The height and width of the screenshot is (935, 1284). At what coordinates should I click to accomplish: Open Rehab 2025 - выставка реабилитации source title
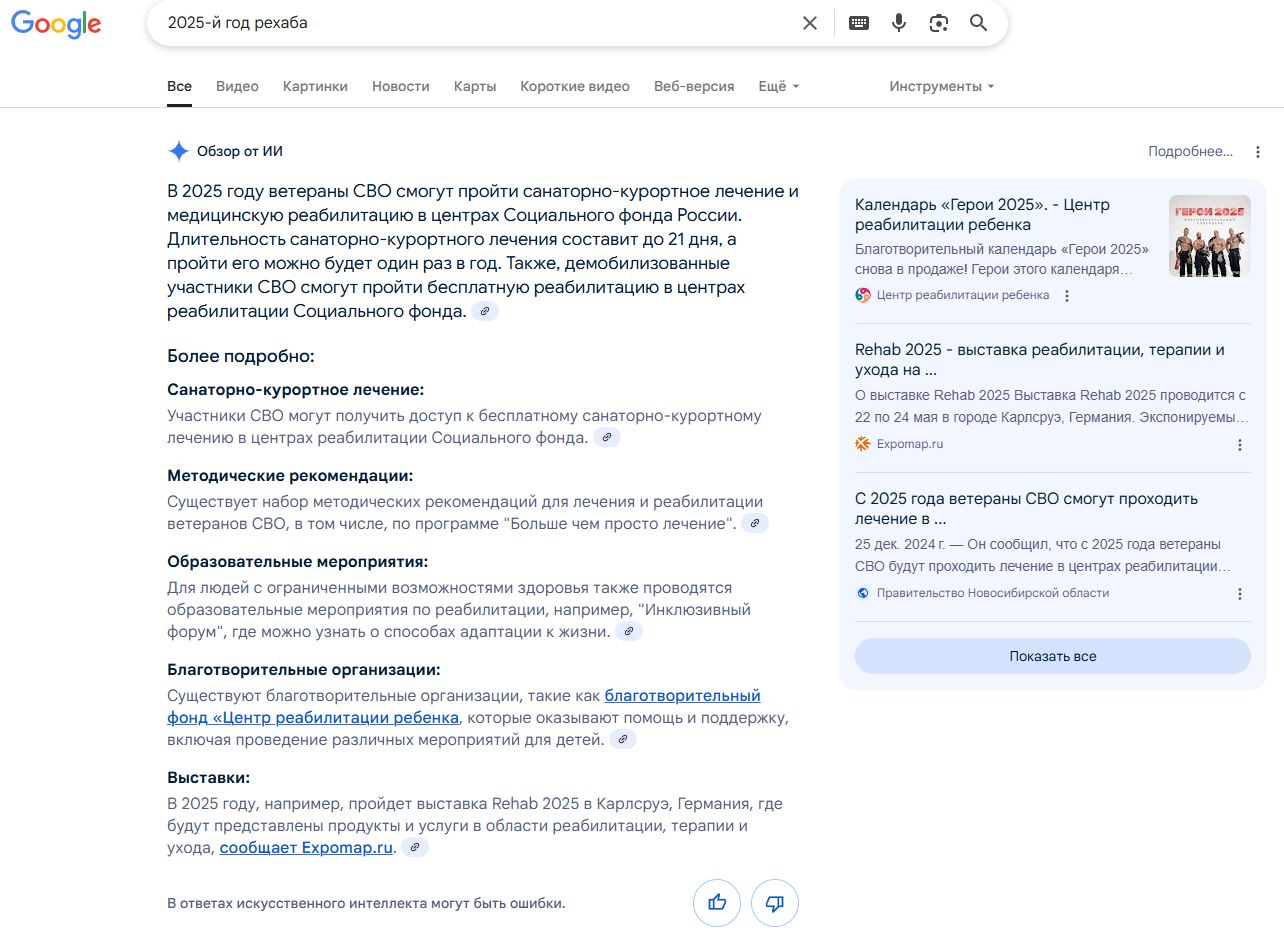coord(1040,360)
